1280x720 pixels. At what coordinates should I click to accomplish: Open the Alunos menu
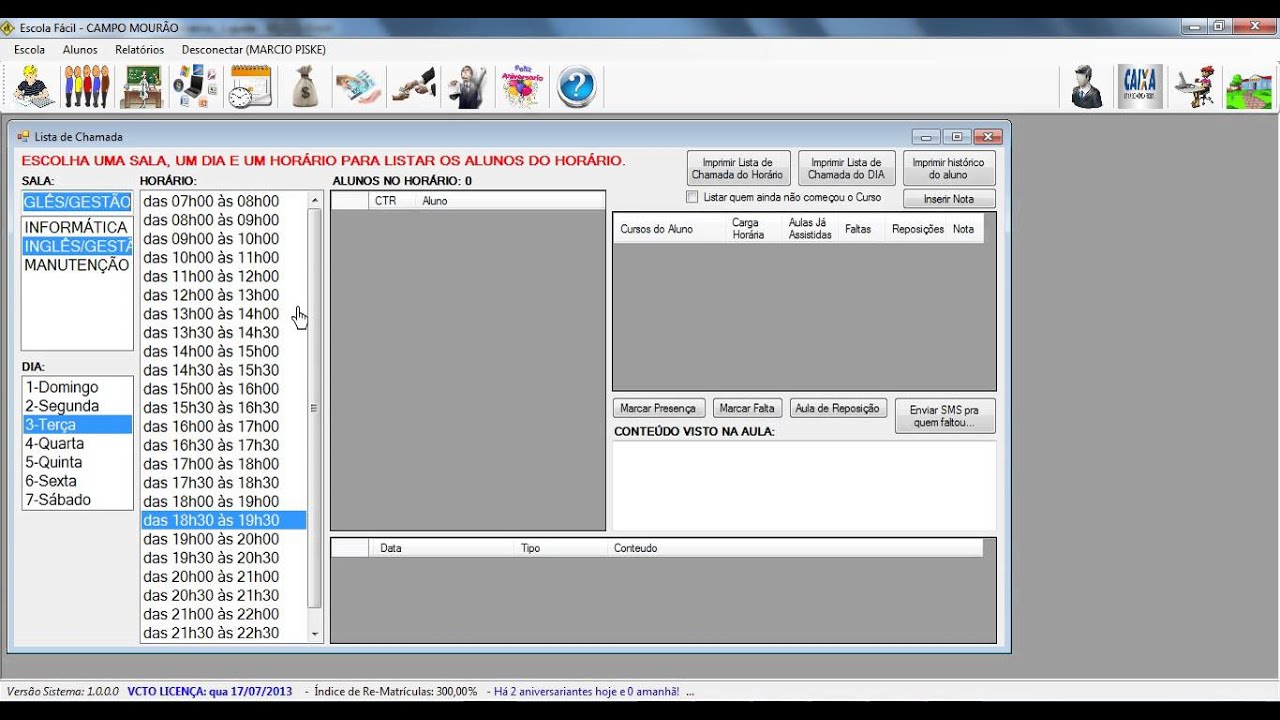click(80, 49)
